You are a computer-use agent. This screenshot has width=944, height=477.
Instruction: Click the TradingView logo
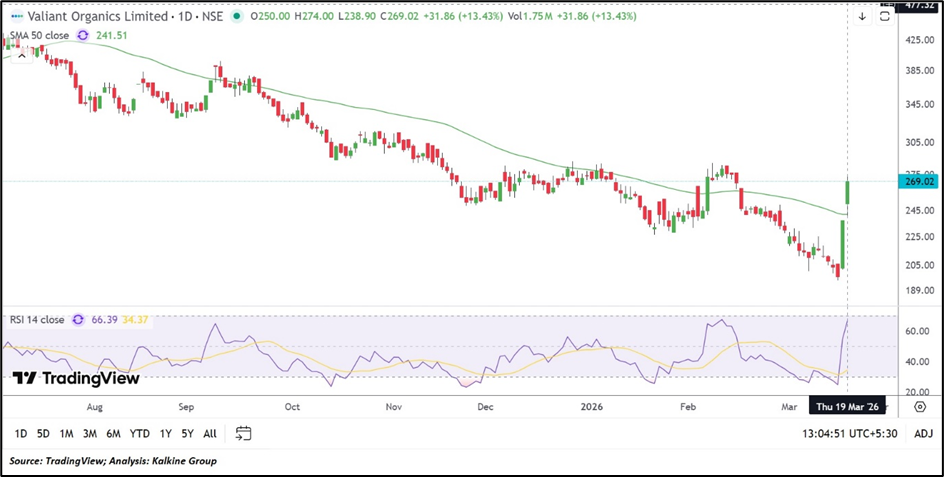tap(76, 378)
